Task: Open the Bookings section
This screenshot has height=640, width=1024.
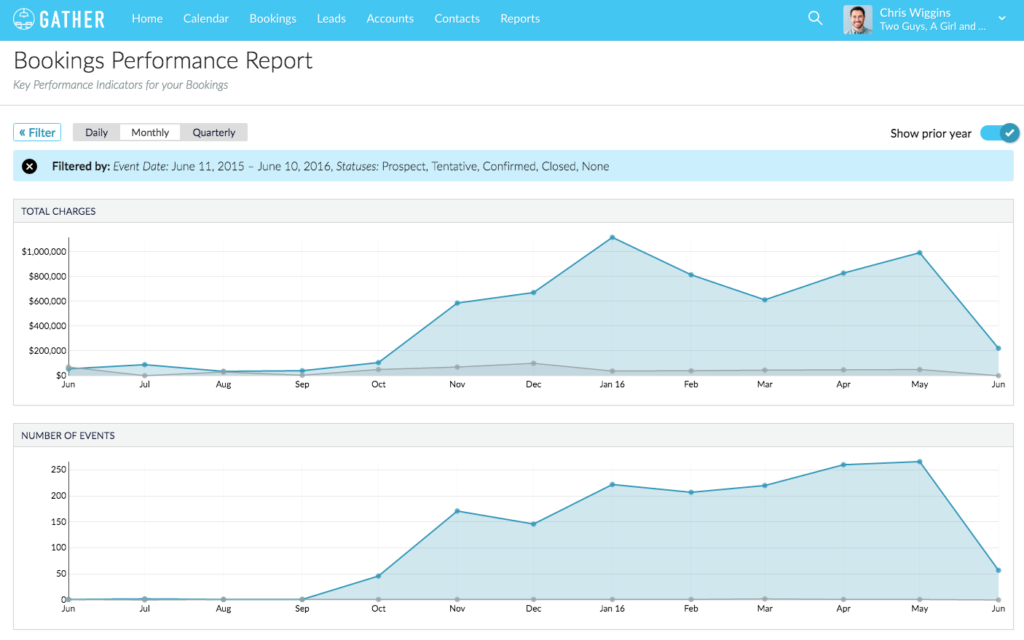Action: 273,19
